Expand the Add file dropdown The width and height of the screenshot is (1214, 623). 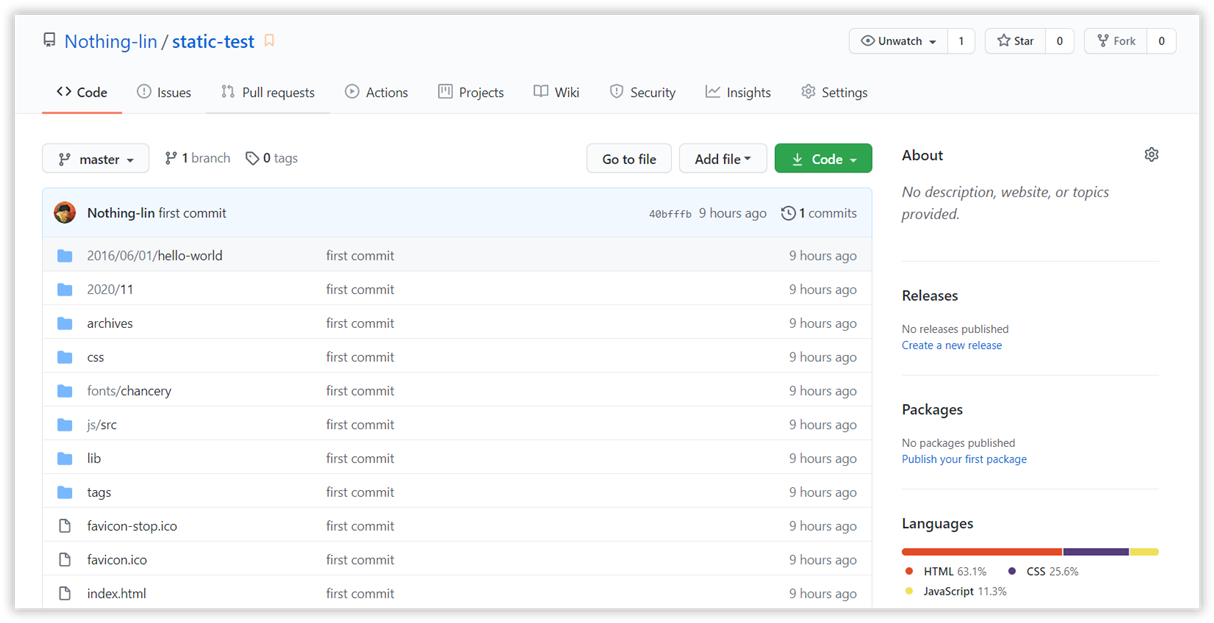pos(722,159)
